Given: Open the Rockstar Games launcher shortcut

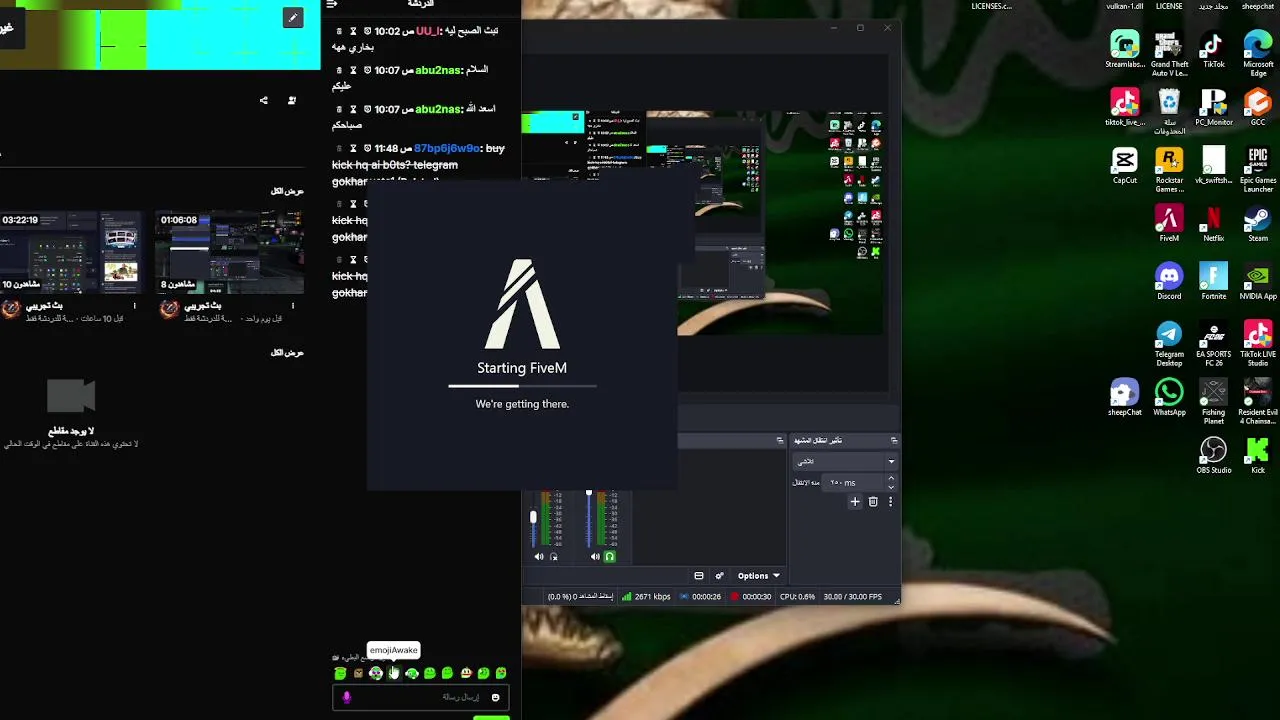Looking at the screenshot, I should (x=1169, y=170).
